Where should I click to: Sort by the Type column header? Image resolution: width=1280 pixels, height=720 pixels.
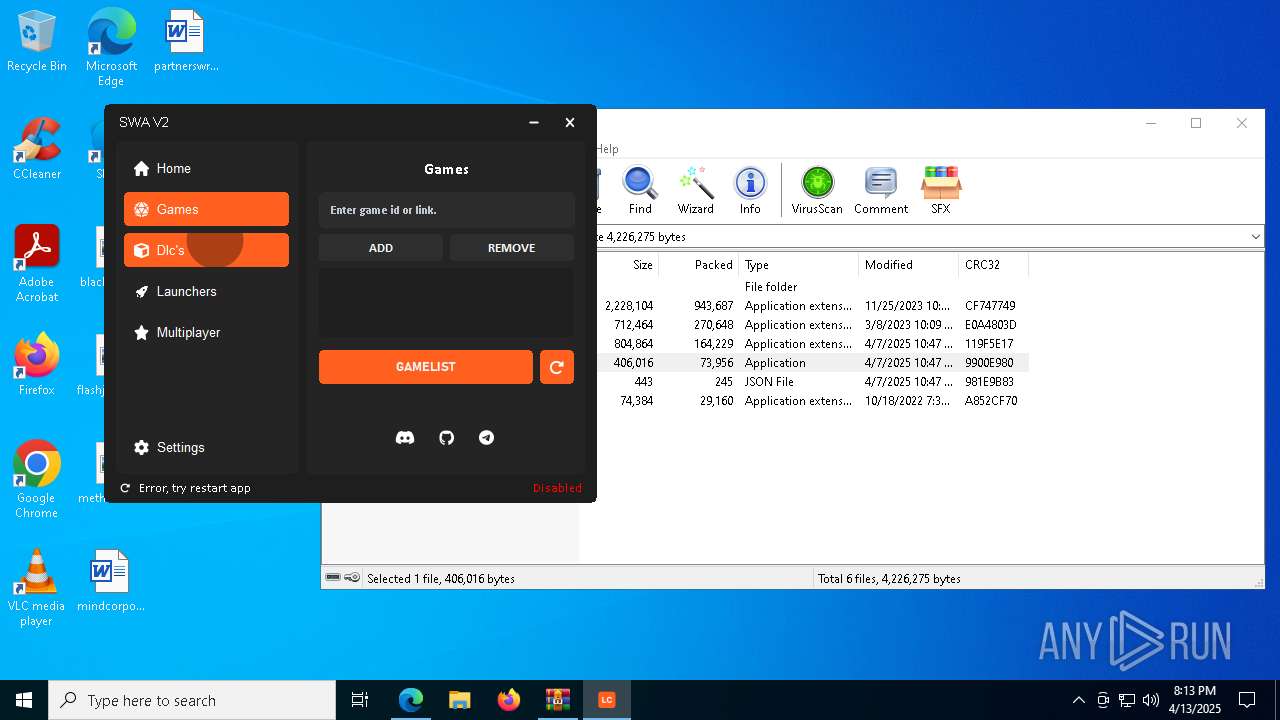click(798, 265)
